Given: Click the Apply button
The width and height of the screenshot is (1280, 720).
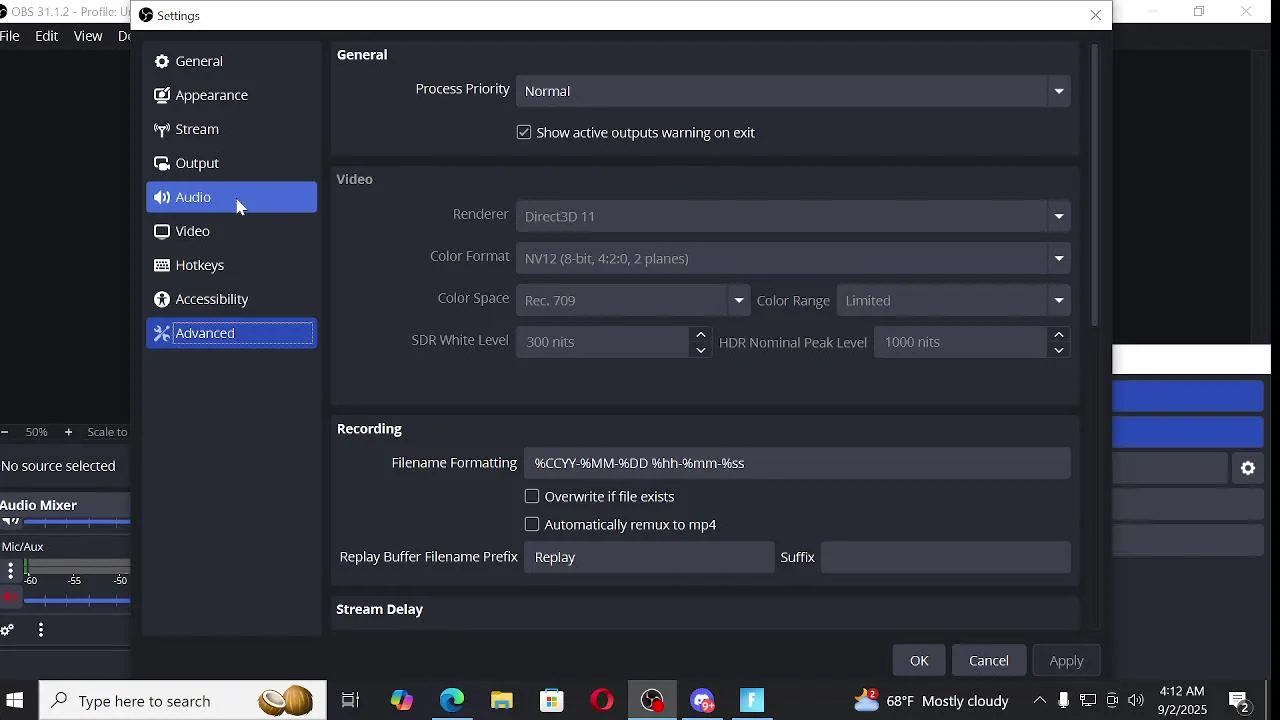Looking at the screenshot, I should coord(1066,661).
